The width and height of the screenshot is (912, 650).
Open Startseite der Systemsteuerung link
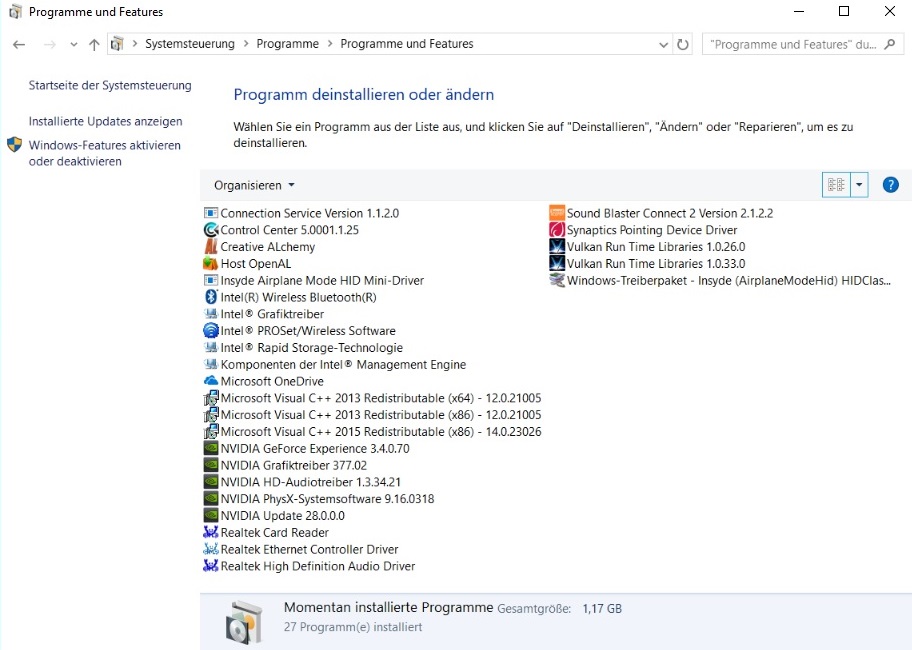click(x=110, y=85)
